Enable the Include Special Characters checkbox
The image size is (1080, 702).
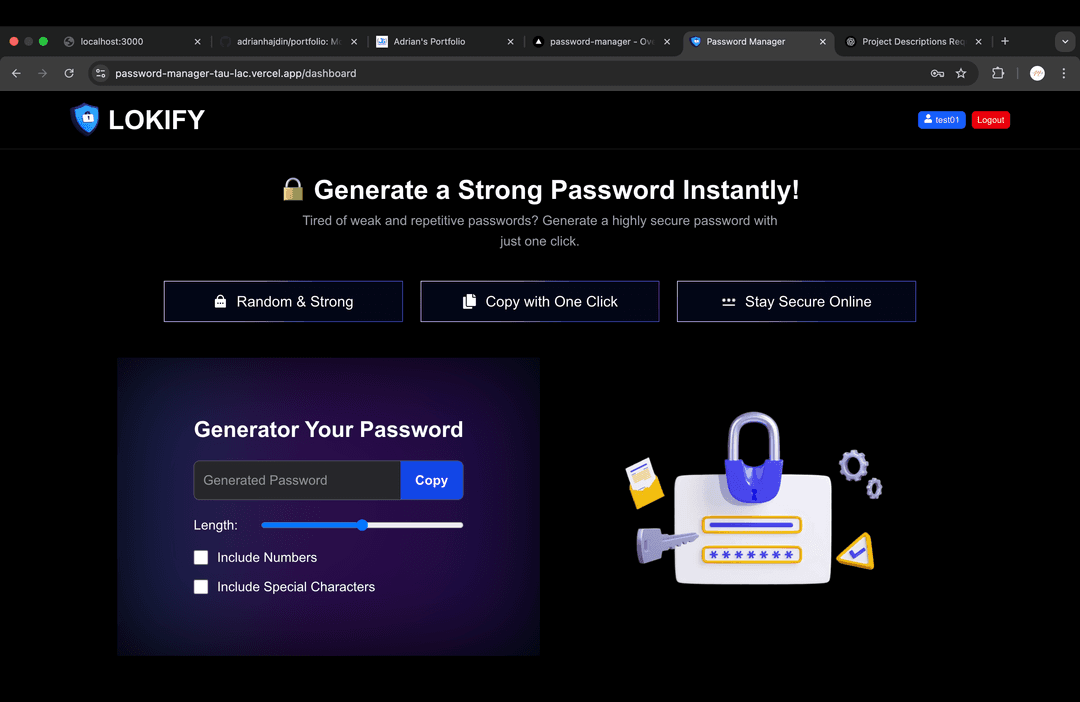(200, 587)
